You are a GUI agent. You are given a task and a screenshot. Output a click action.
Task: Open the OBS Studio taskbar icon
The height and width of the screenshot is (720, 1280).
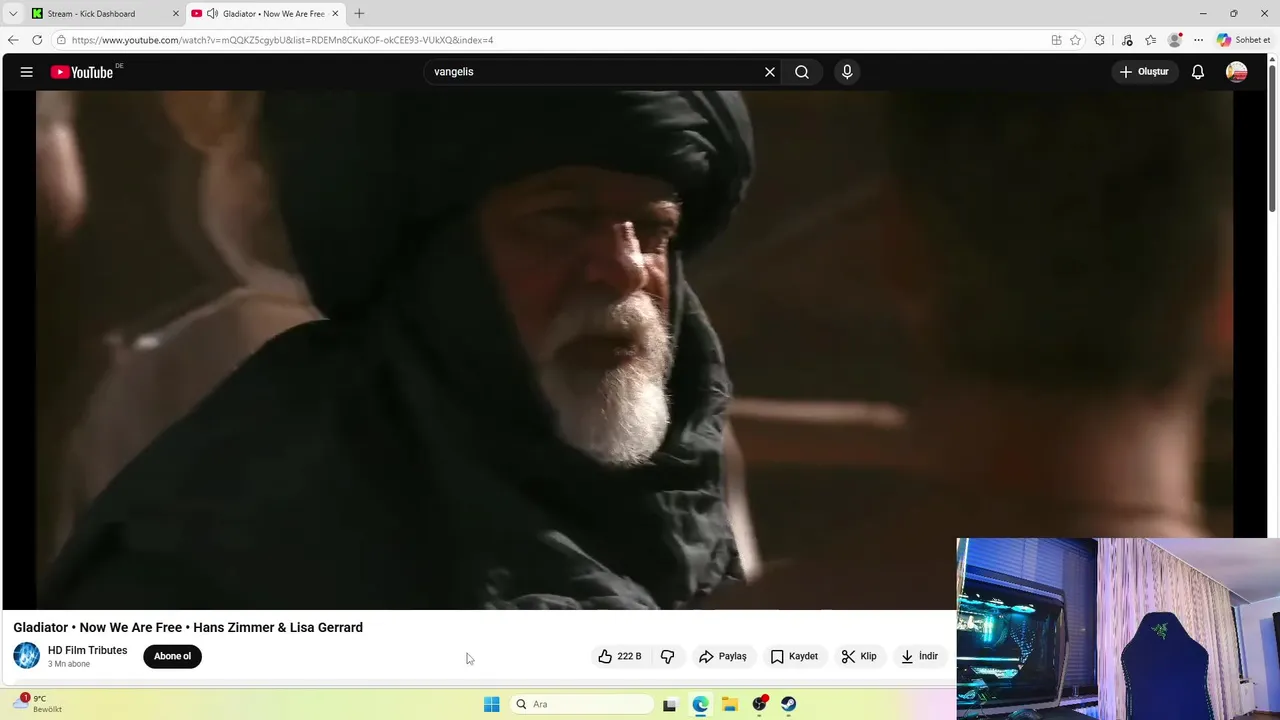[759, 704]
